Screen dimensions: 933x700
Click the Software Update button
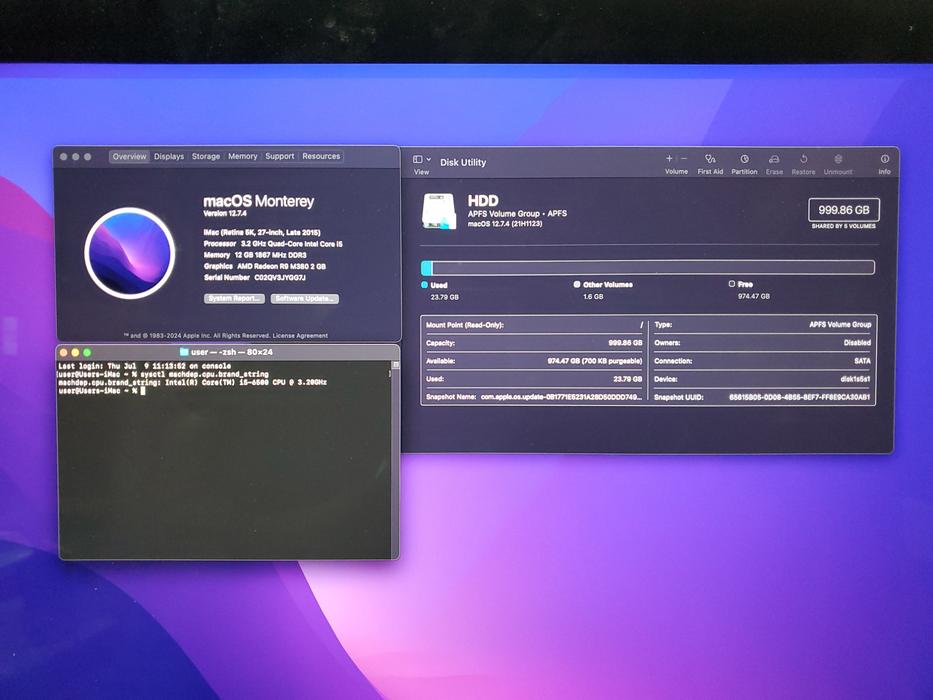coord(305,299)
